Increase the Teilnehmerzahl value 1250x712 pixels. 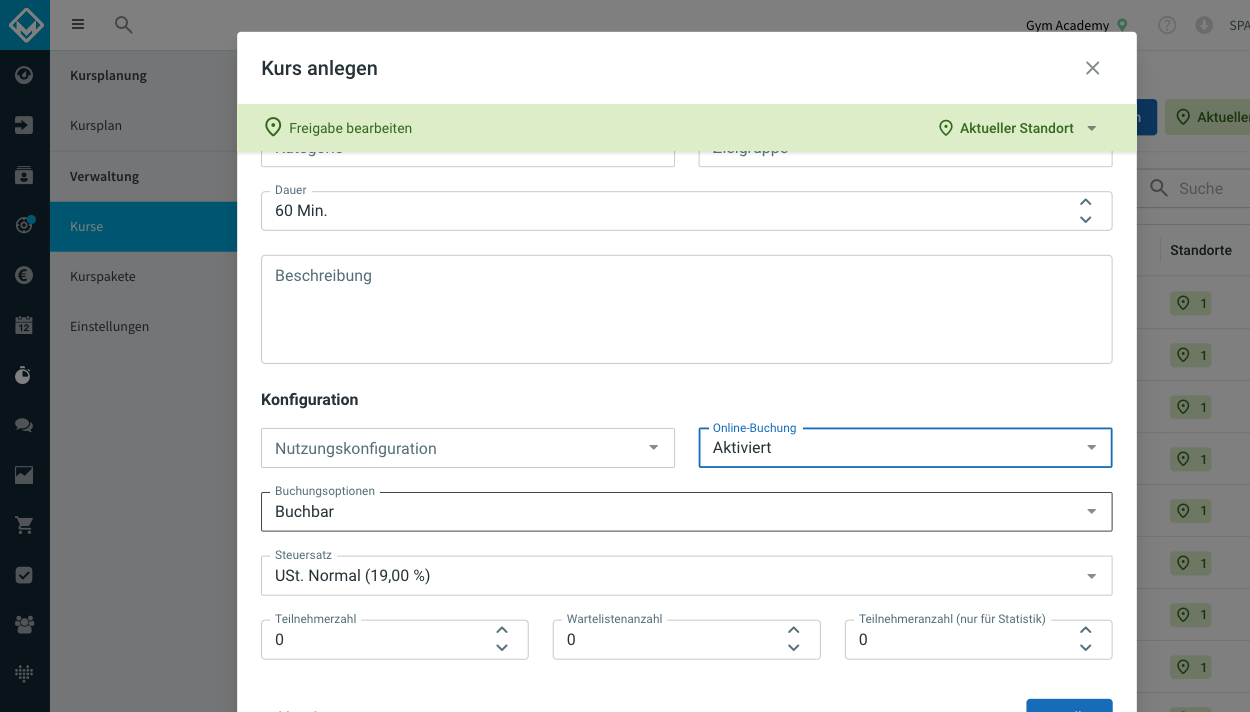502,631
